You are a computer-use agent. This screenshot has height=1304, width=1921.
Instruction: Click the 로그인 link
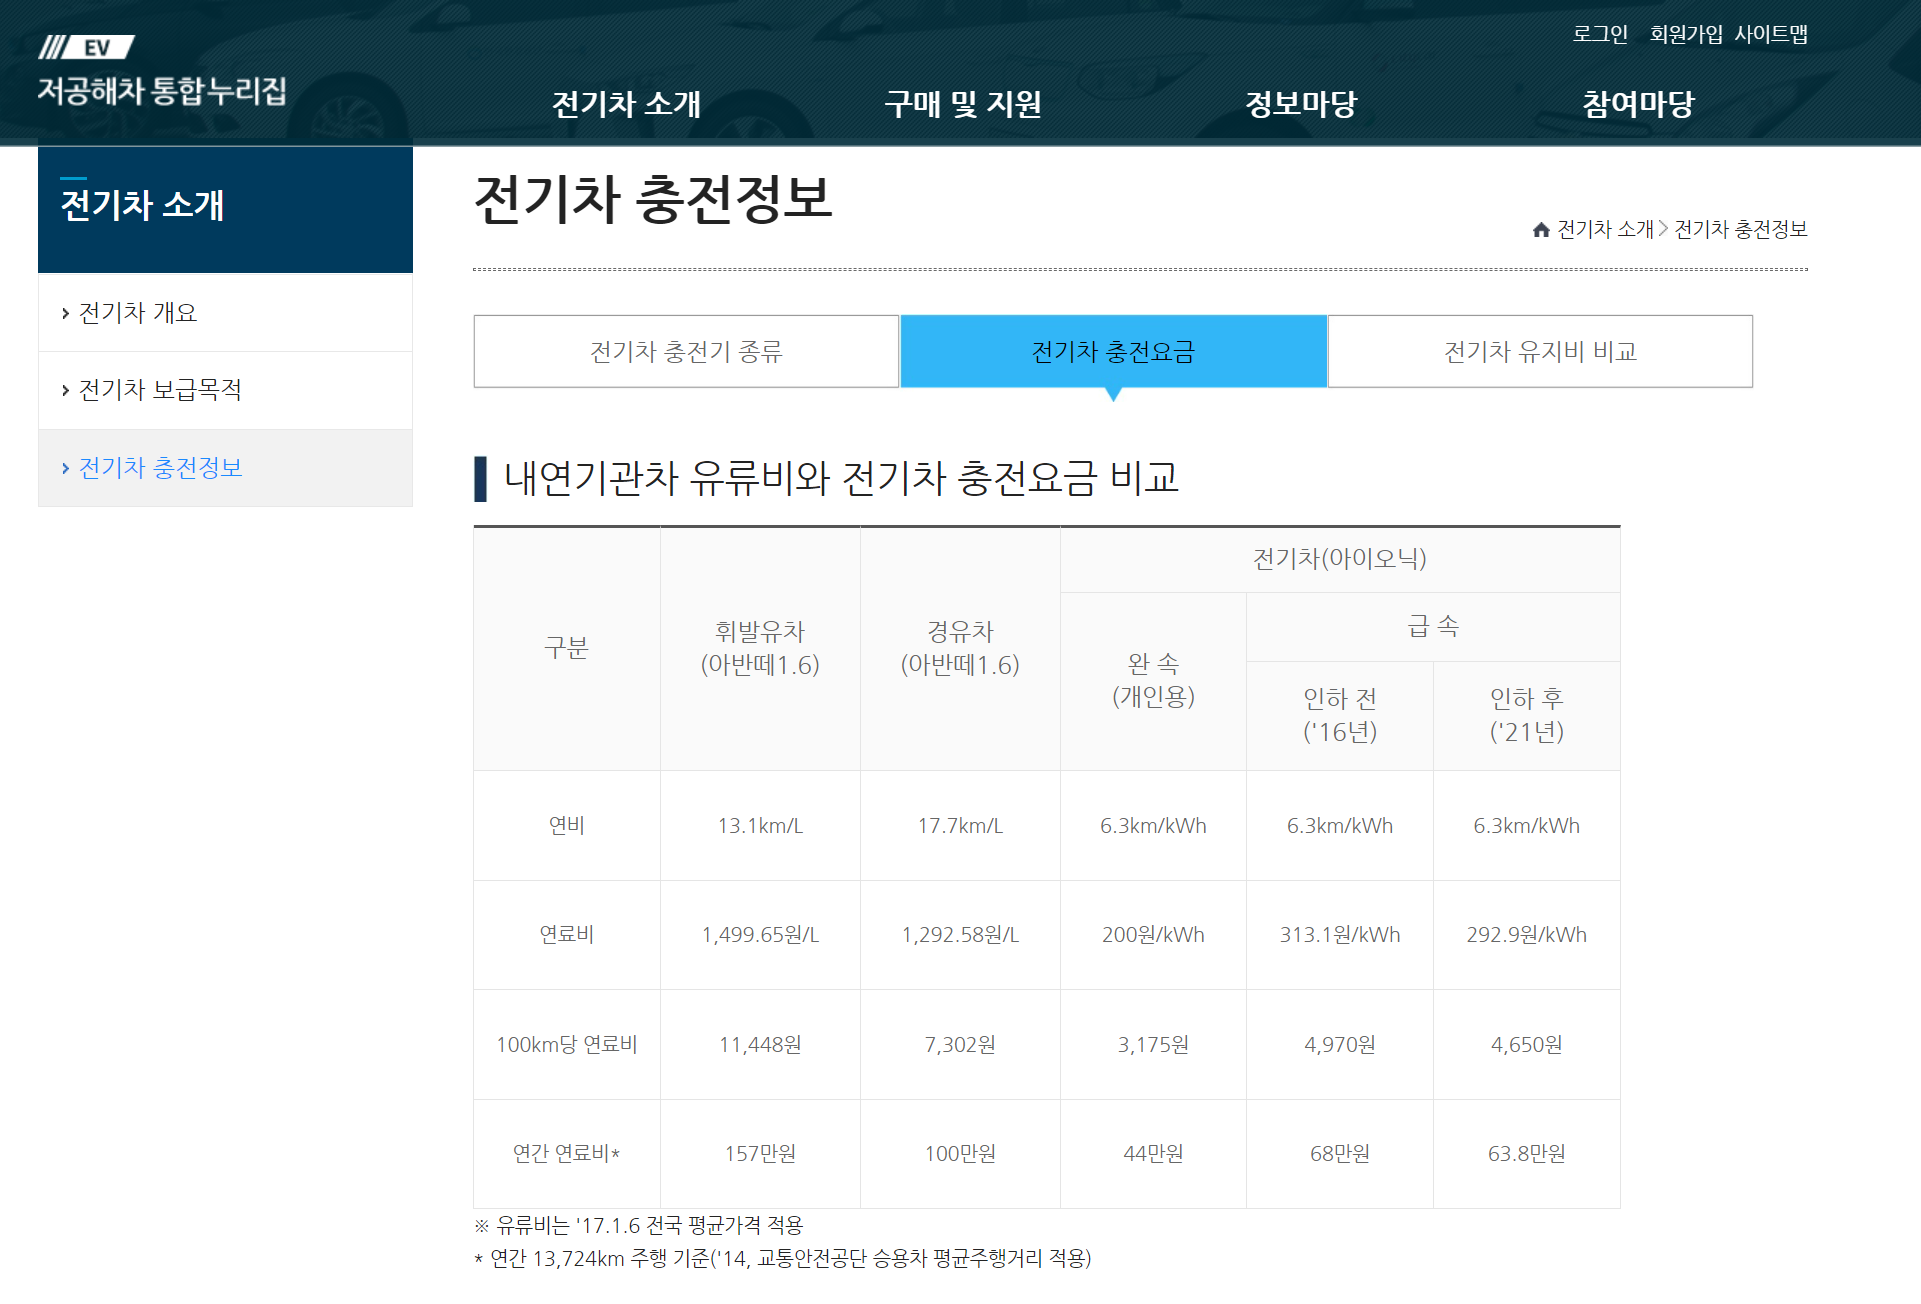(1599, 34)
